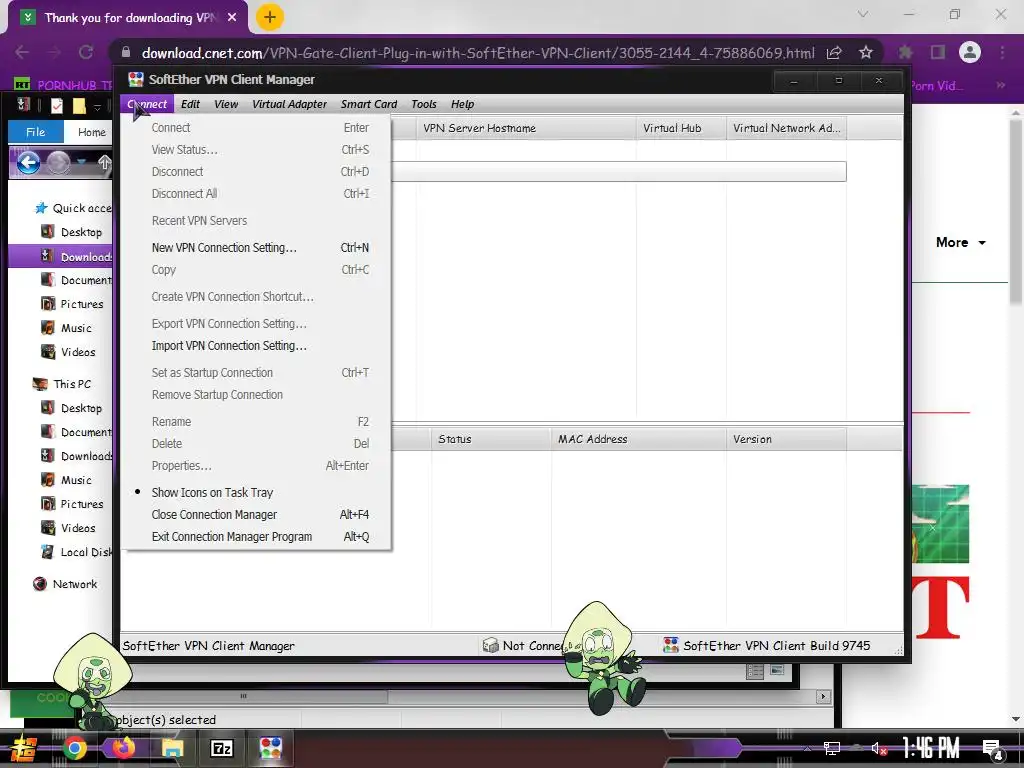Show hidden system tray icons
The height and width of the screenshot is (768, 1024).
coord(807,748)
